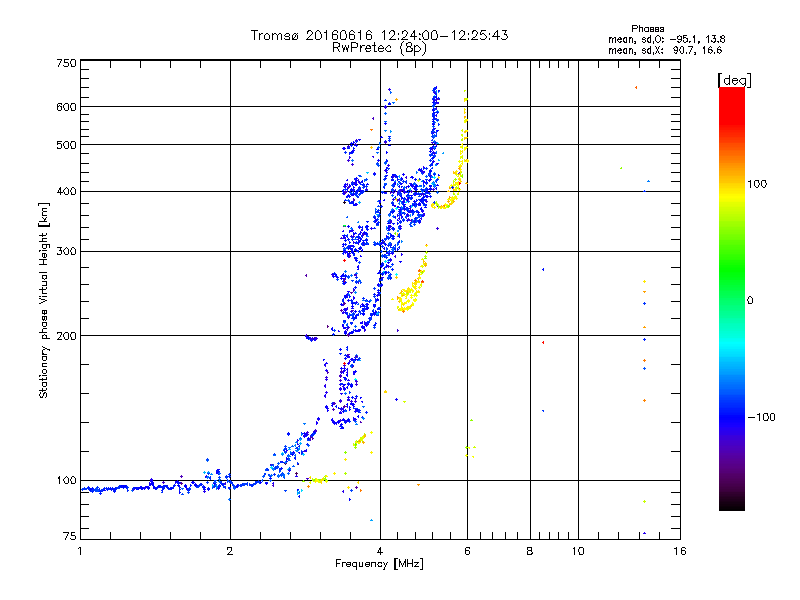Click the 'mean, sd,O: -95.1, 13.8' line
This screenshot has height=600, width=800.
pyautogui.click(x=666, y=39)
